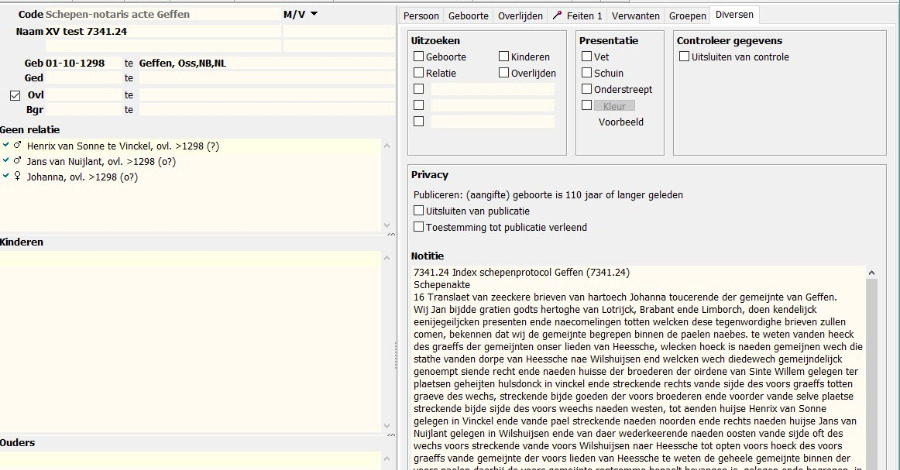
Task: Uncheck the Ovl checkbox
Action: click(15, 96)
